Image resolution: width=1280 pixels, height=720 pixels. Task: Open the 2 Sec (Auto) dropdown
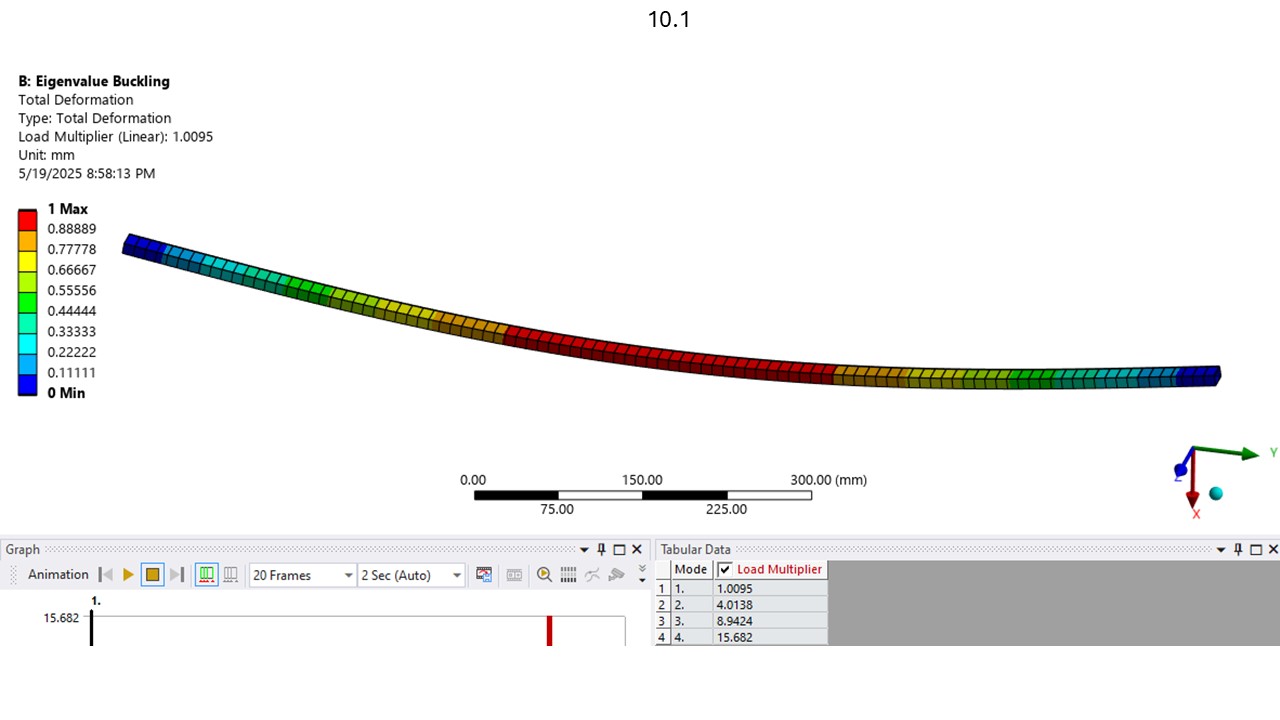[411, 575]
